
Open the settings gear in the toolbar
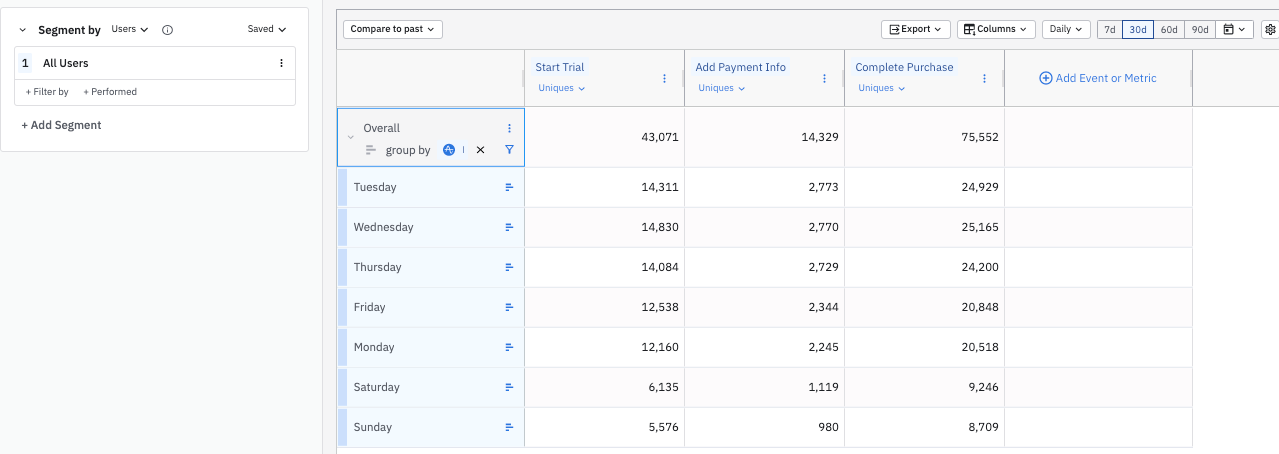[1270, 29]
